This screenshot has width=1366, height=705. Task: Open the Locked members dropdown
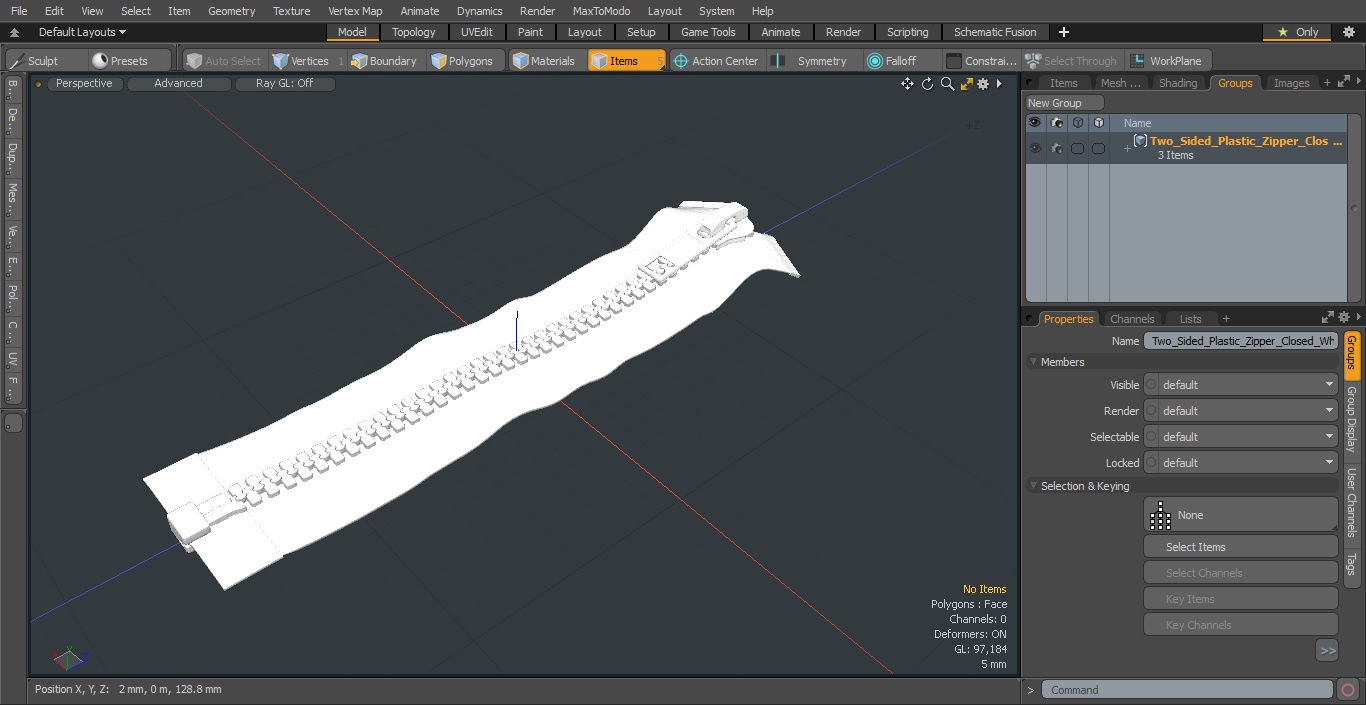tap(1240, 463)
